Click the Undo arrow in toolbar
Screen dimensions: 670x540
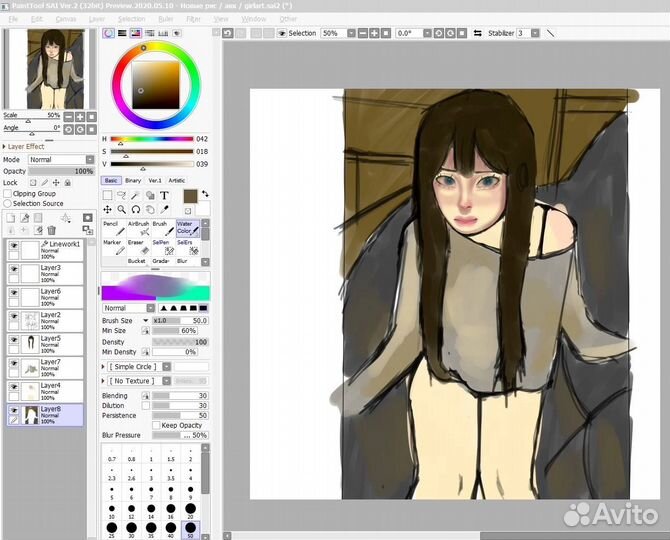[228, 33]
